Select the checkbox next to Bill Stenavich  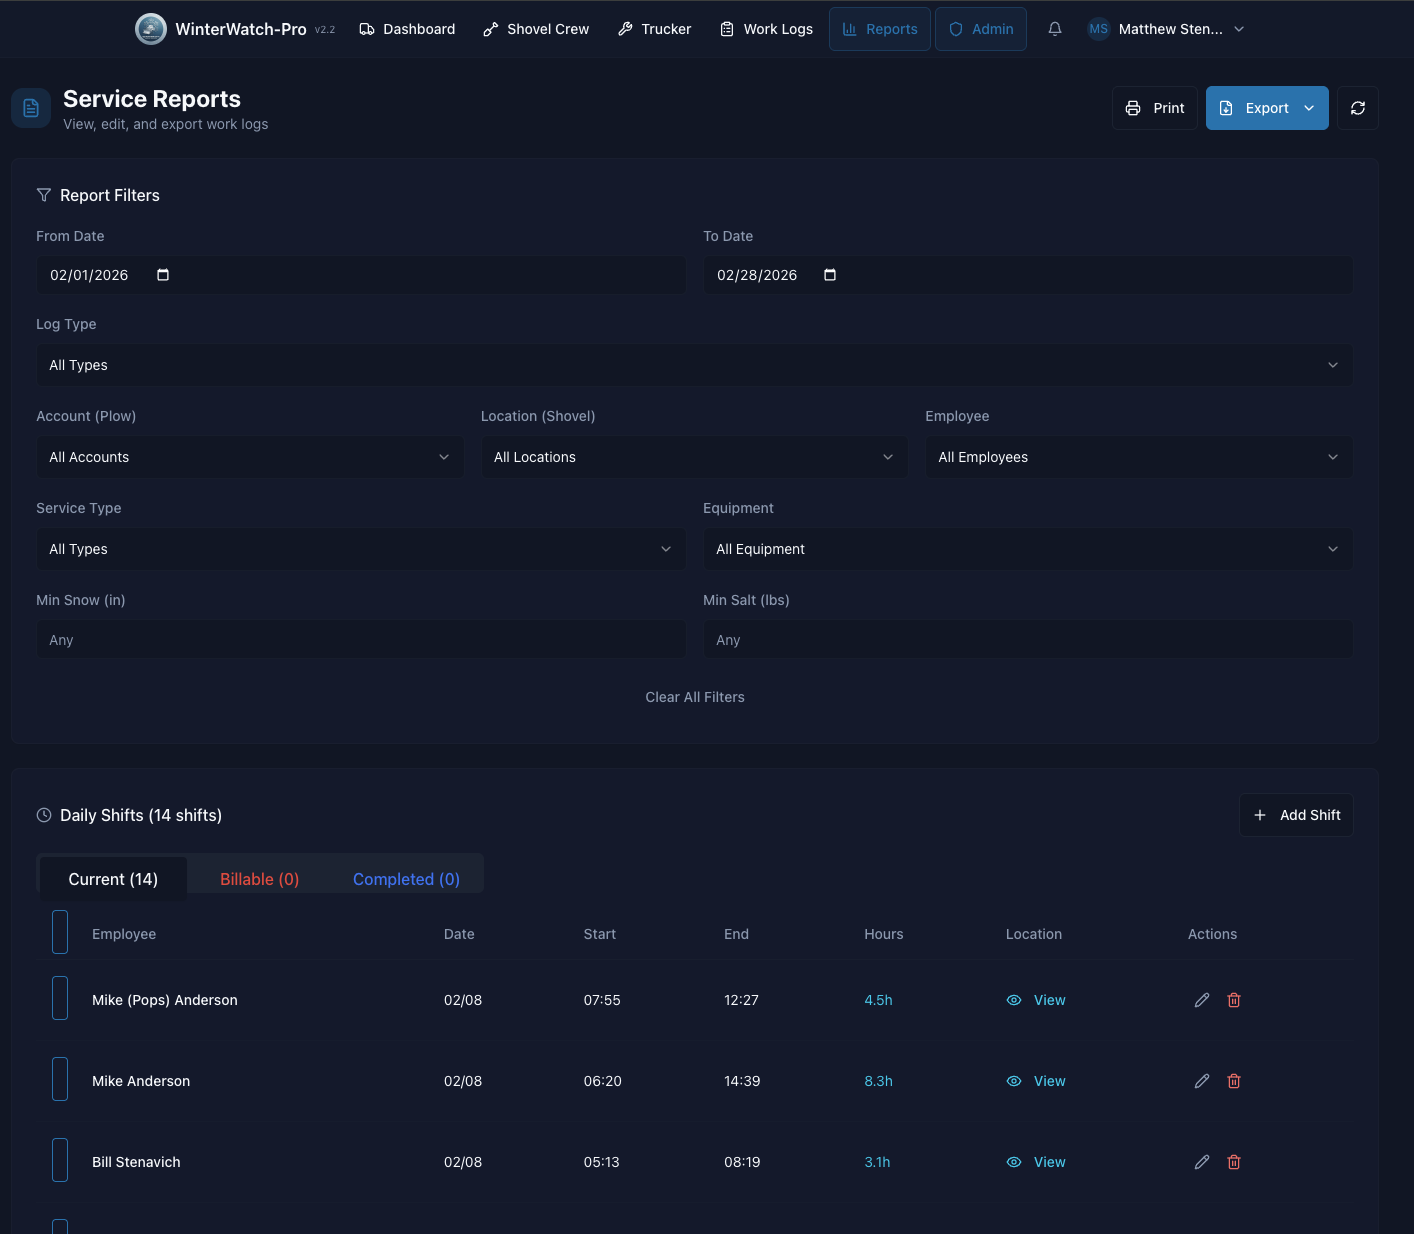pos(60,1160)
